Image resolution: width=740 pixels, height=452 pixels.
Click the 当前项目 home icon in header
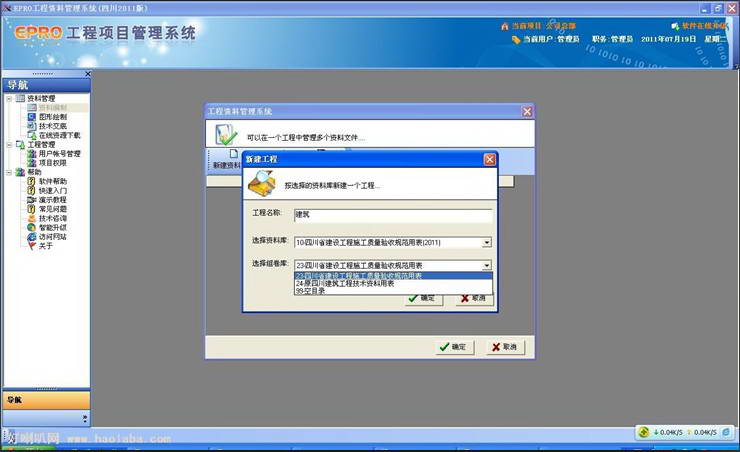(x=505, y=26)
